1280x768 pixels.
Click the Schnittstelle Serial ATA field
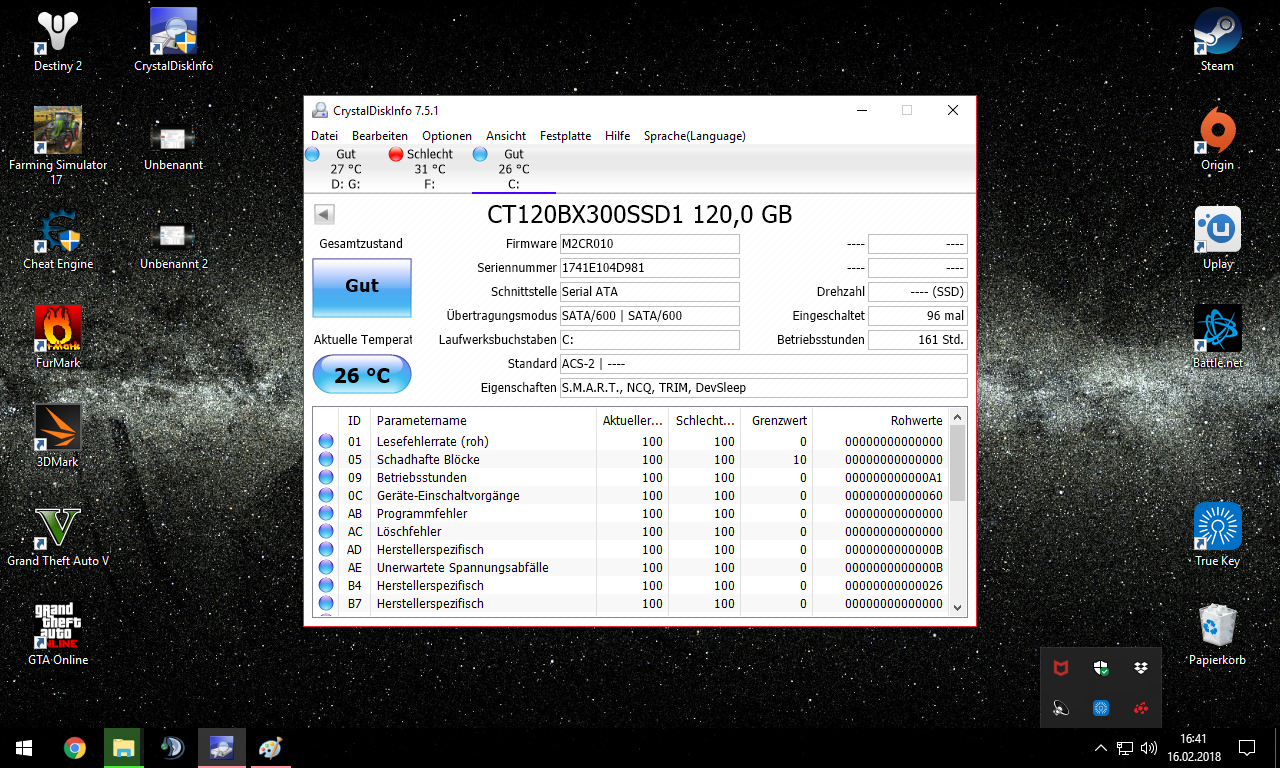(x=649, y=292)
